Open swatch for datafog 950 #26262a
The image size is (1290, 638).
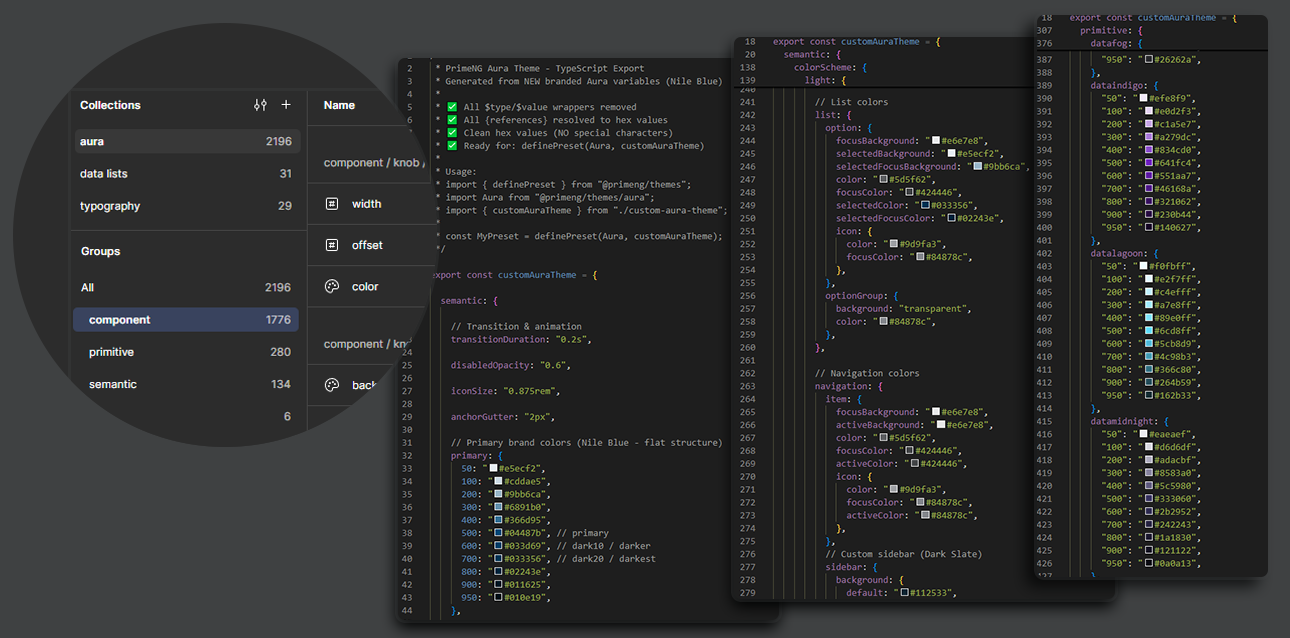pos(1151,59)
